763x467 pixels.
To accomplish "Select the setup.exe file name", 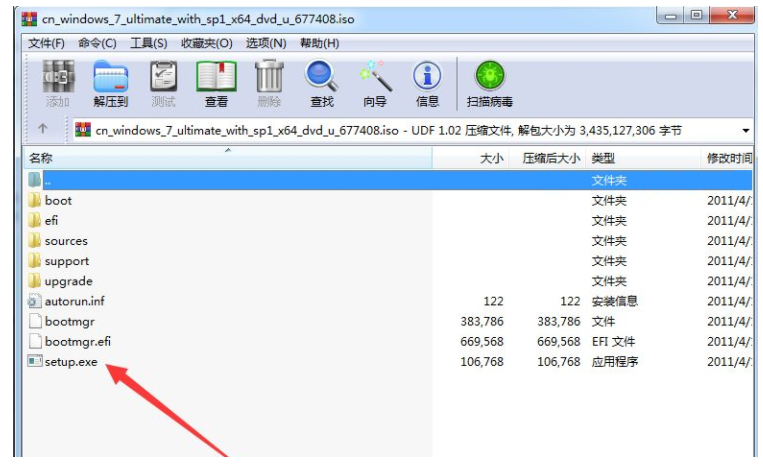I will (x=71, y=362).
